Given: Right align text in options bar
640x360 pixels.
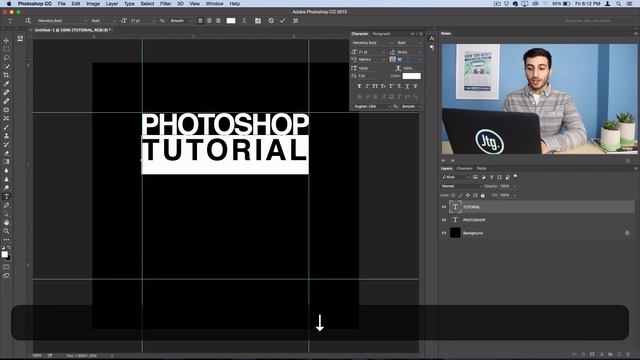Looking at the screenshot, I should [218, 21].
